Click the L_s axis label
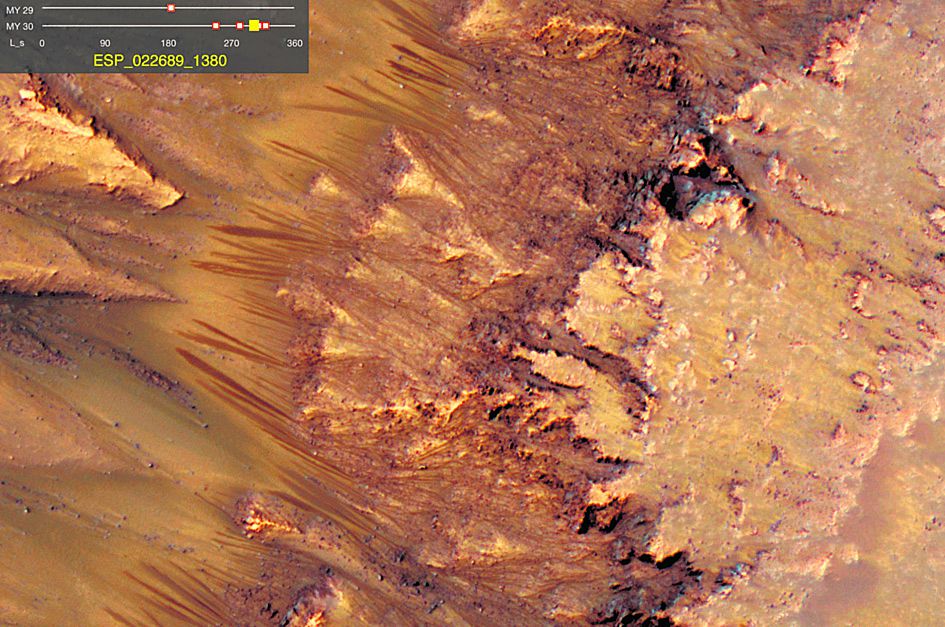 click(x=16, y=43)
